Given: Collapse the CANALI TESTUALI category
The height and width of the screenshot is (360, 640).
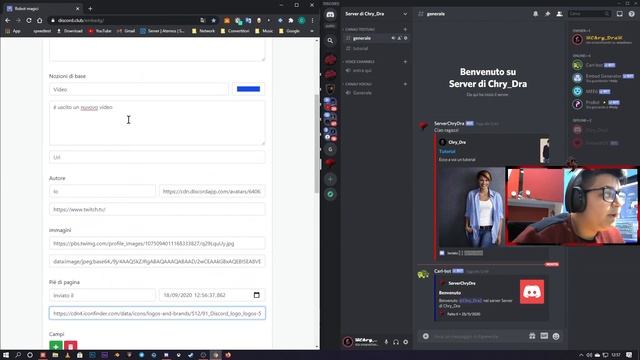Looking at the screenshot, I should pos(360,29).
